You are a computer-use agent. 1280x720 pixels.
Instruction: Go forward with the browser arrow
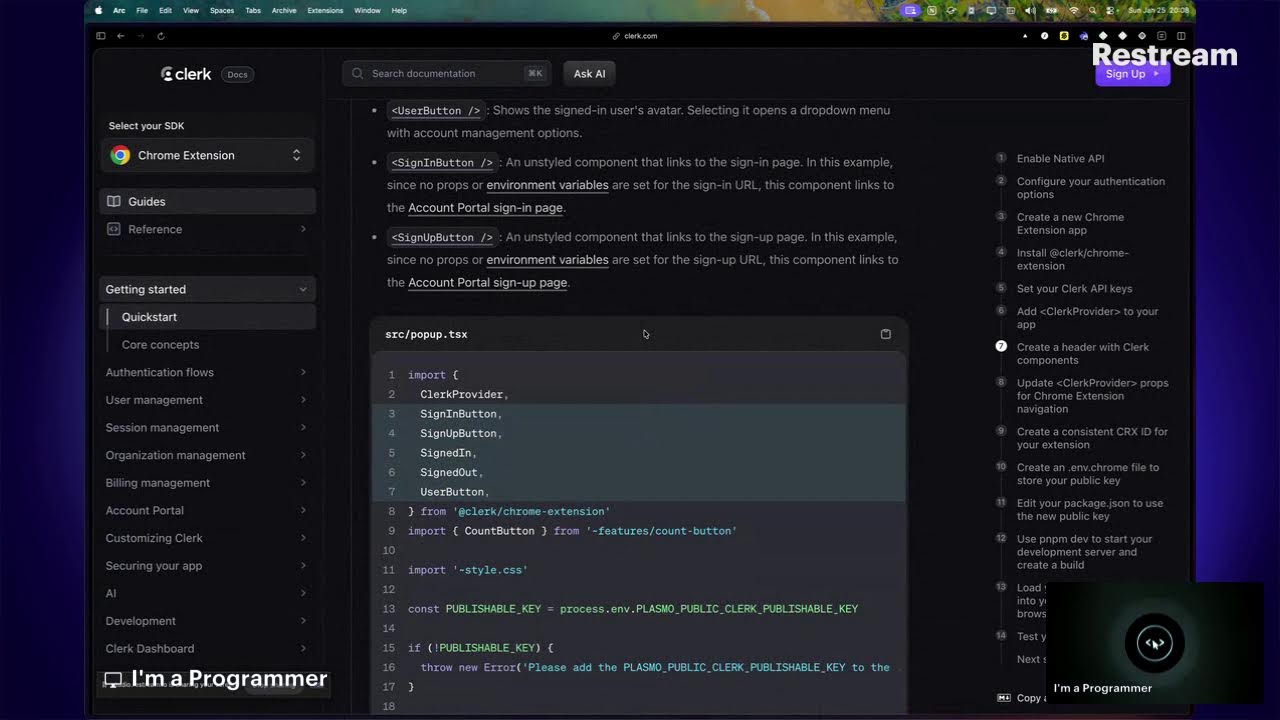point(141,36)
